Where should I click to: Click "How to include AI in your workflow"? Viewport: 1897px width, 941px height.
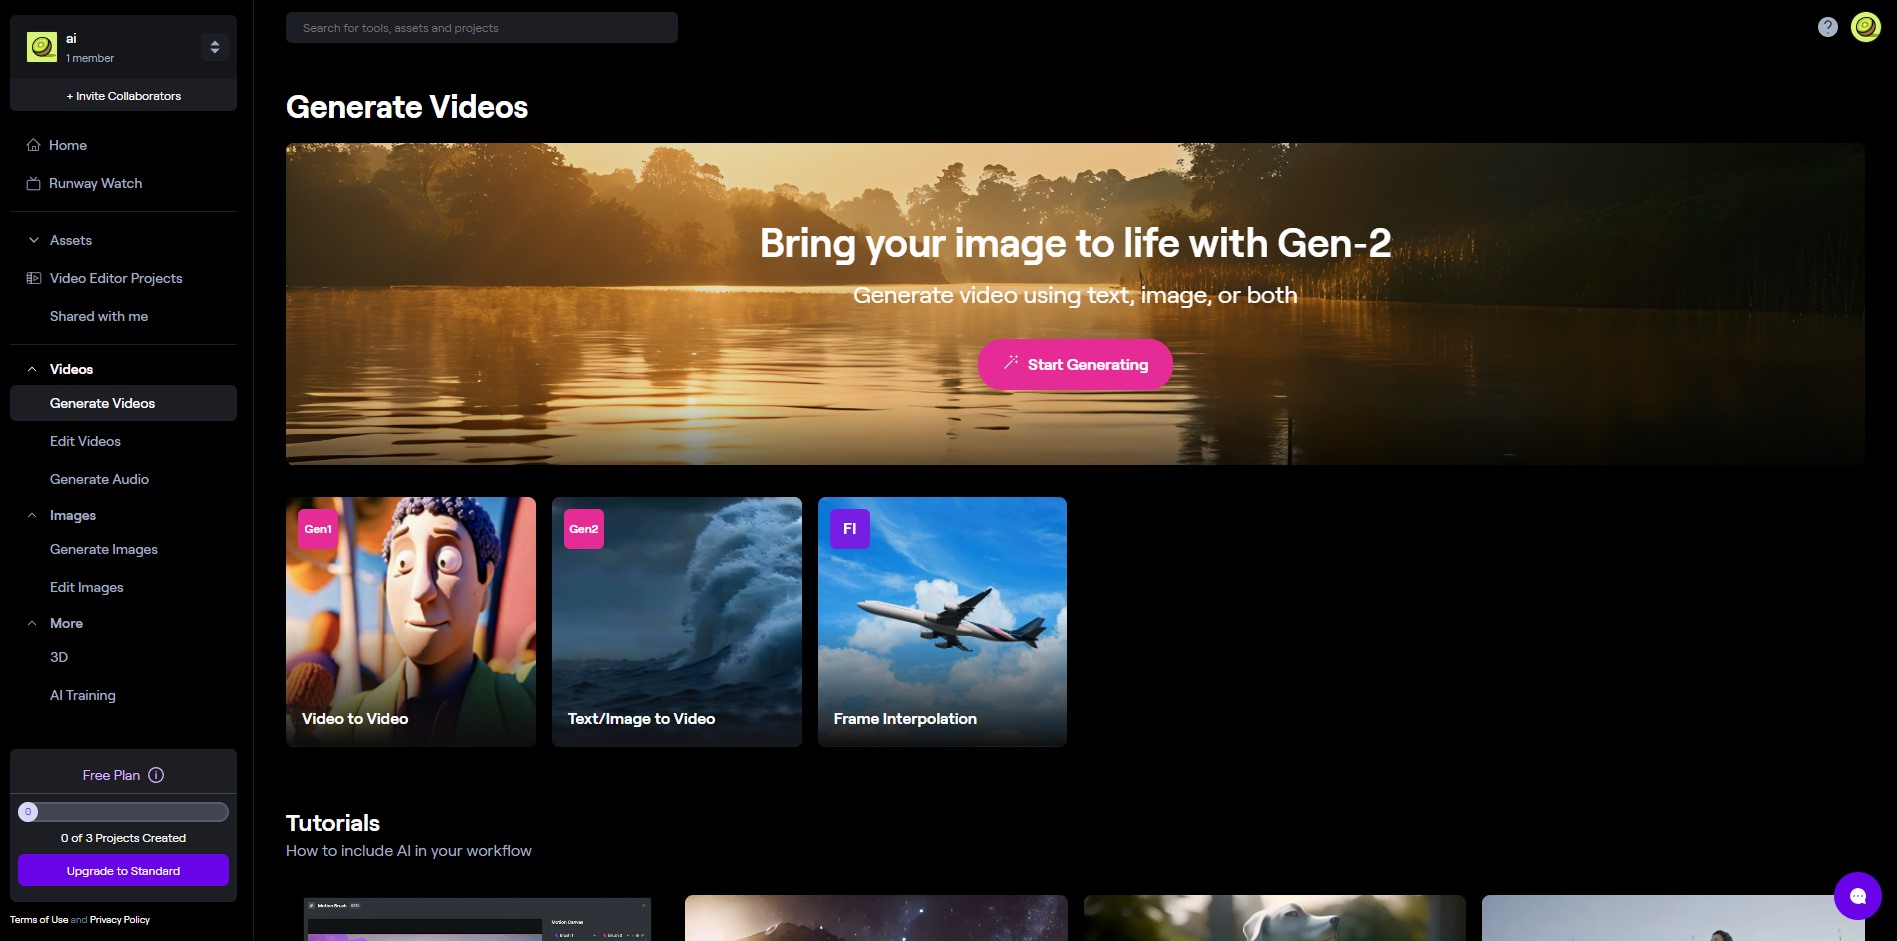point(409,851)
